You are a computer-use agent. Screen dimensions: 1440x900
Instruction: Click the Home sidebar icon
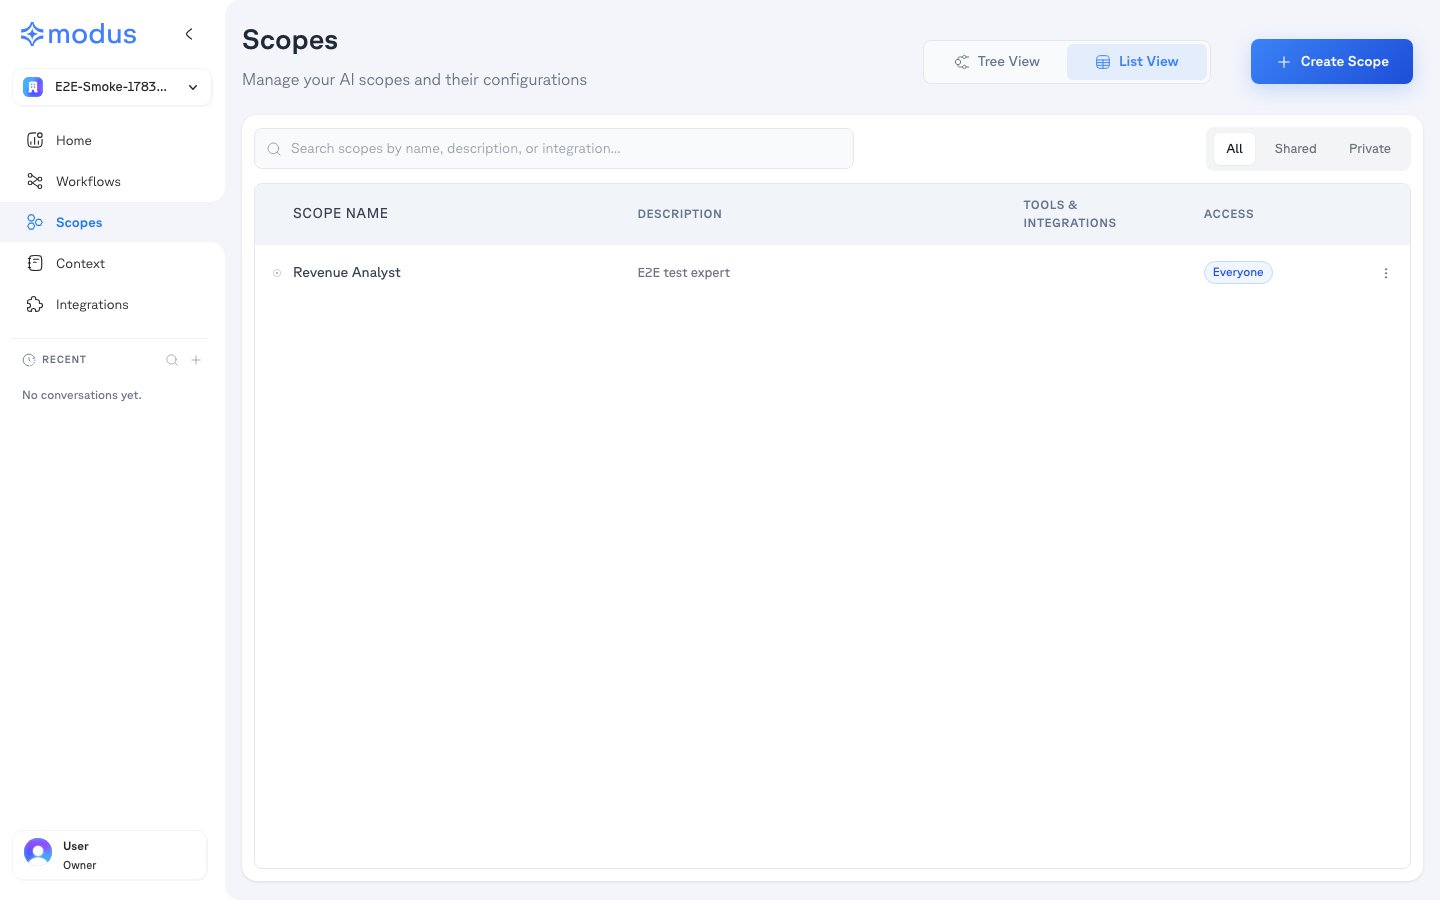(35, 140)
